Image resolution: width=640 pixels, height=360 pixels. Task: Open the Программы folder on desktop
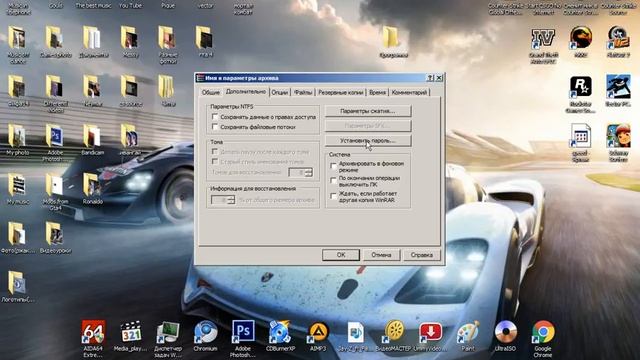[391, 39]
